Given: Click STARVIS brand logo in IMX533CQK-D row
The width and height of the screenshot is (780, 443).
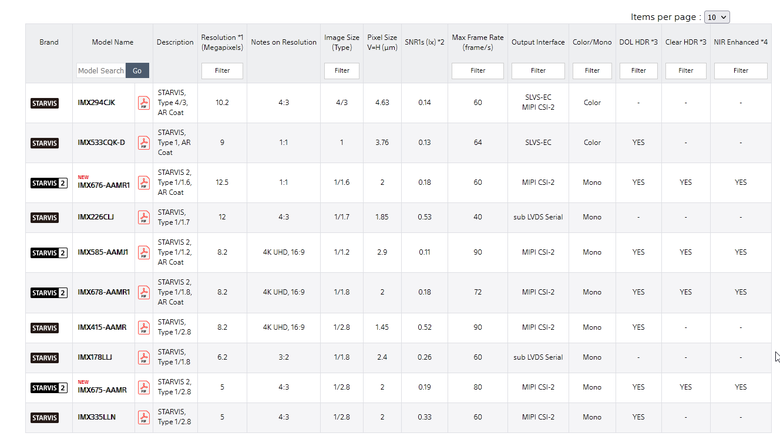Looking at the screenshot, I should click(45, 143).
